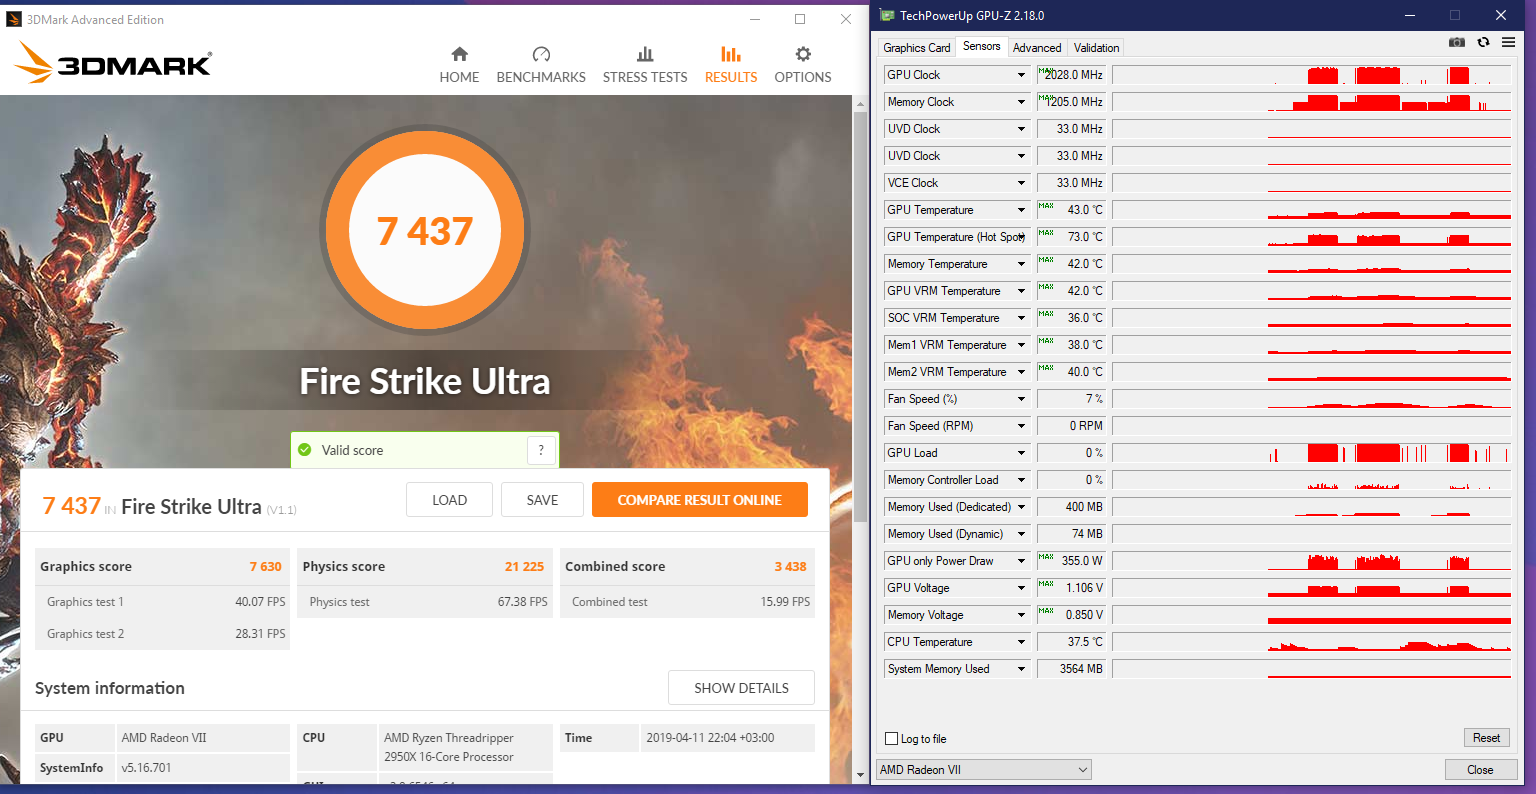Click the 3DMark logo in the header
Viewport: 1536px width, 794px height.
click(x=113, y=62)
